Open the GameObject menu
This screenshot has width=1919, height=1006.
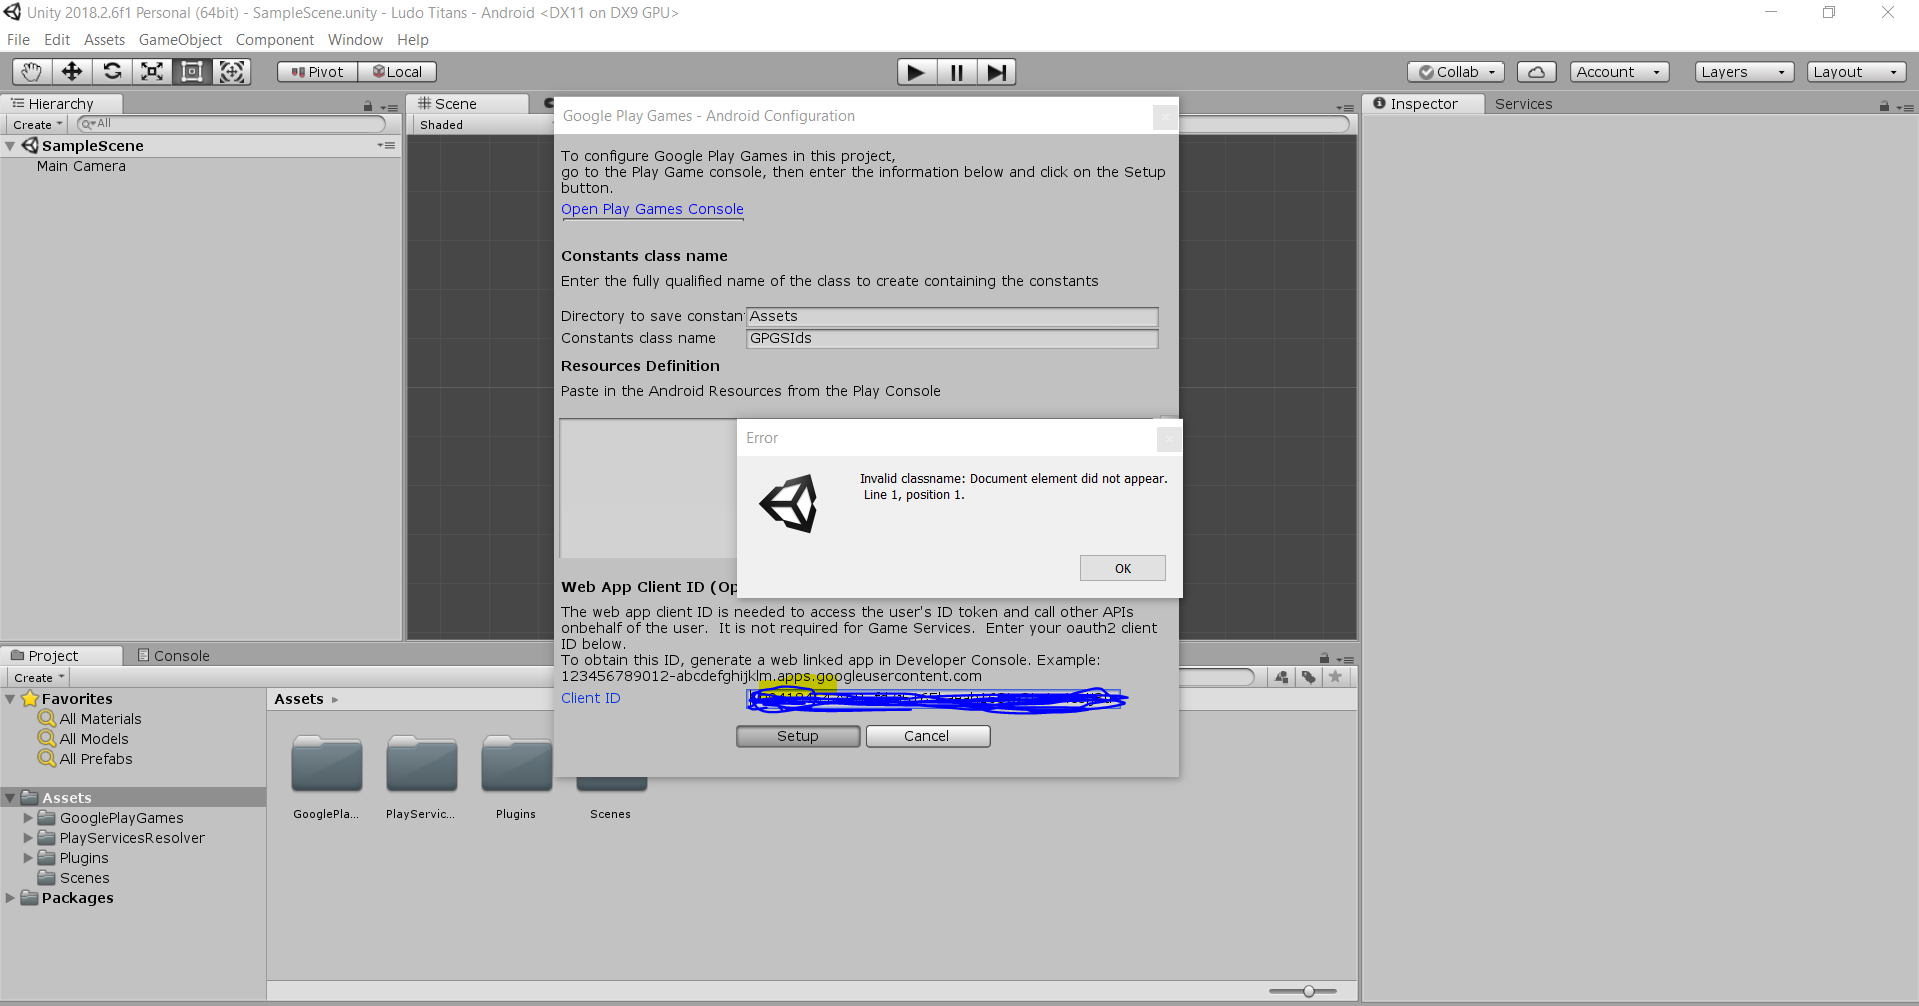(180, 40)
